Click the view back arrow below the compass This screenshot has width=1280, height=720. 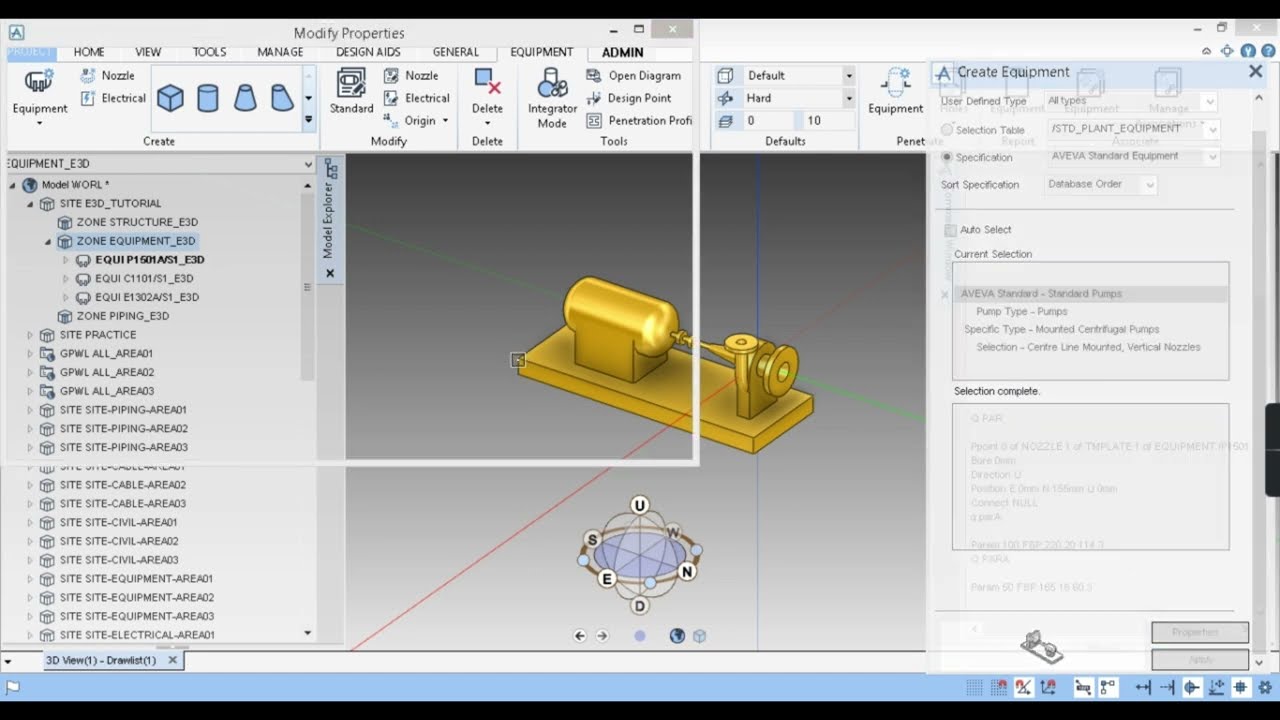580,636
